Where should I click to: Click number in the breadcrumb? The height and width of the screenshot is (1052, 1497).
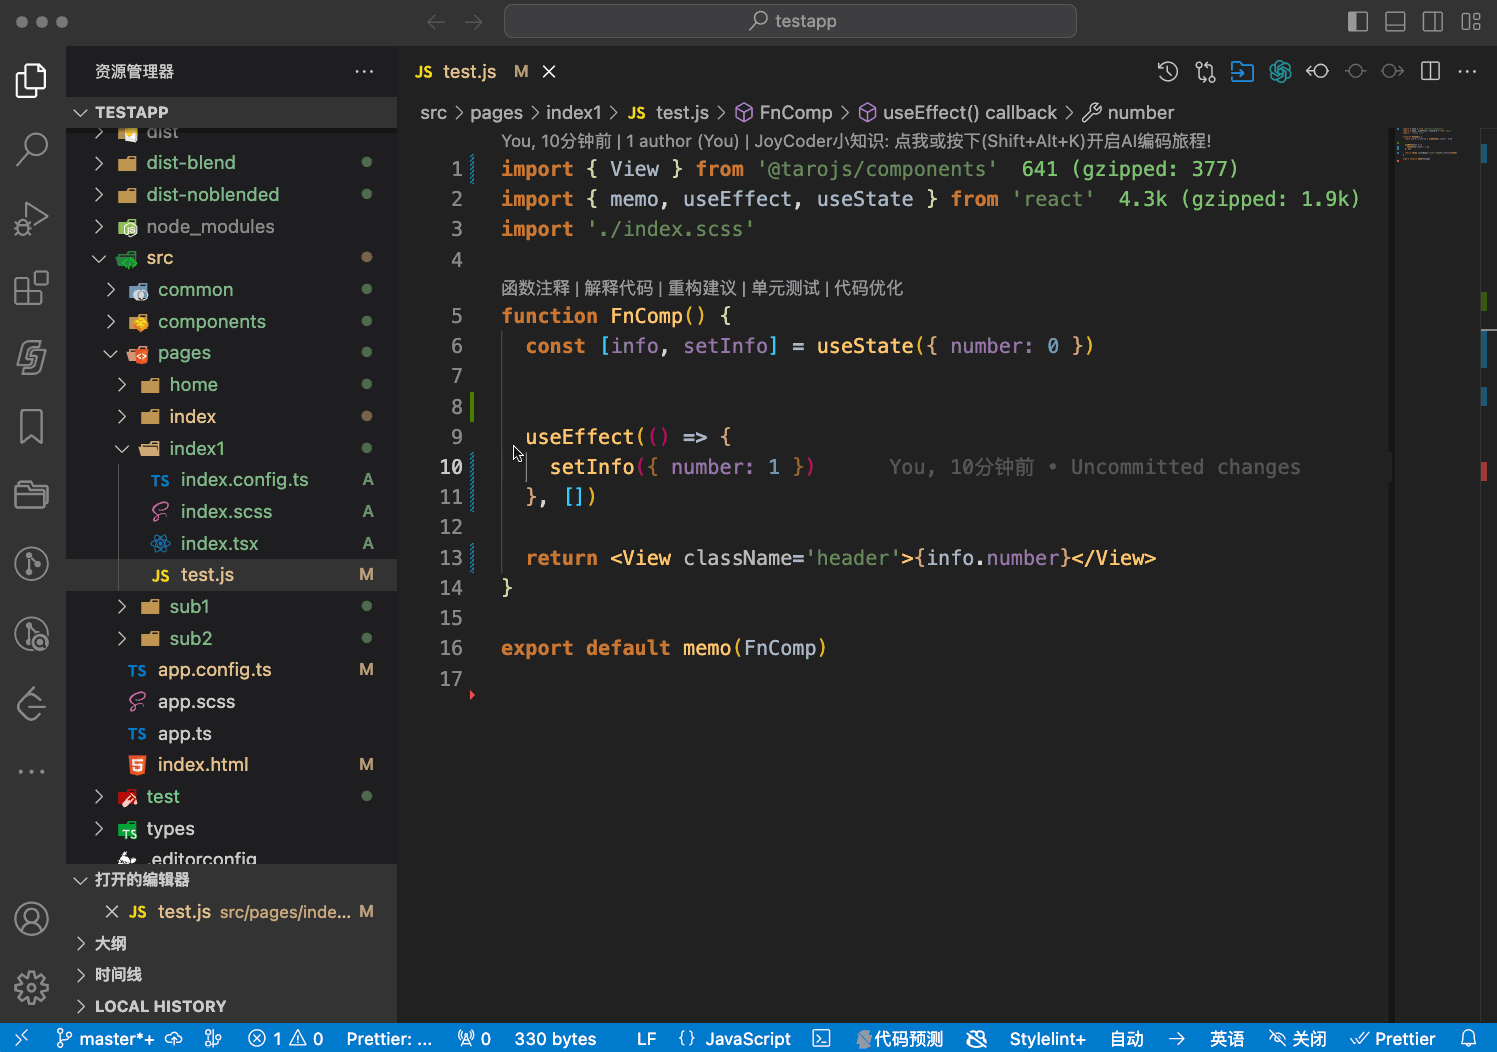coord(1129,112)
